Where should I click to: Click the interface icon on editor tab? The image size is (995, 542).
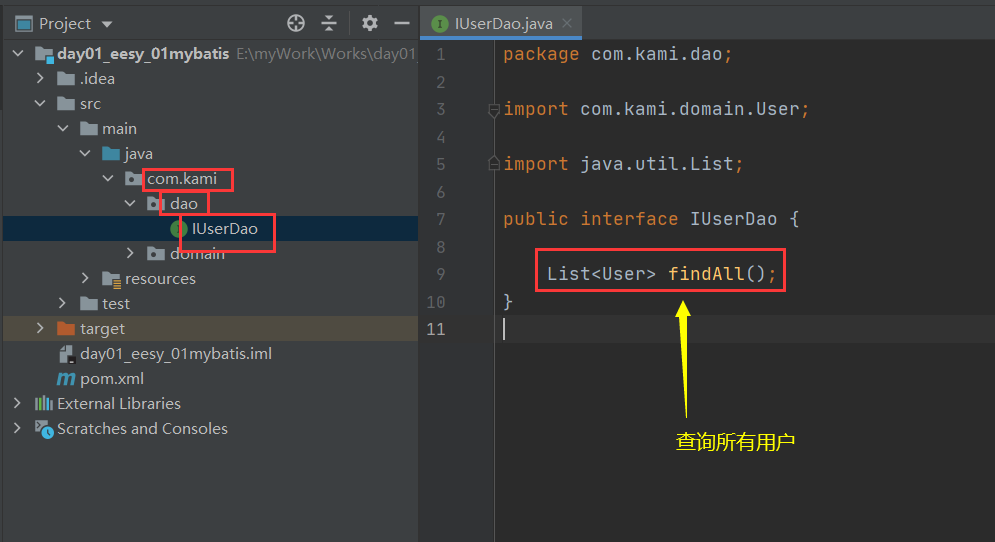pyautogui.click(x=440, y=24)
